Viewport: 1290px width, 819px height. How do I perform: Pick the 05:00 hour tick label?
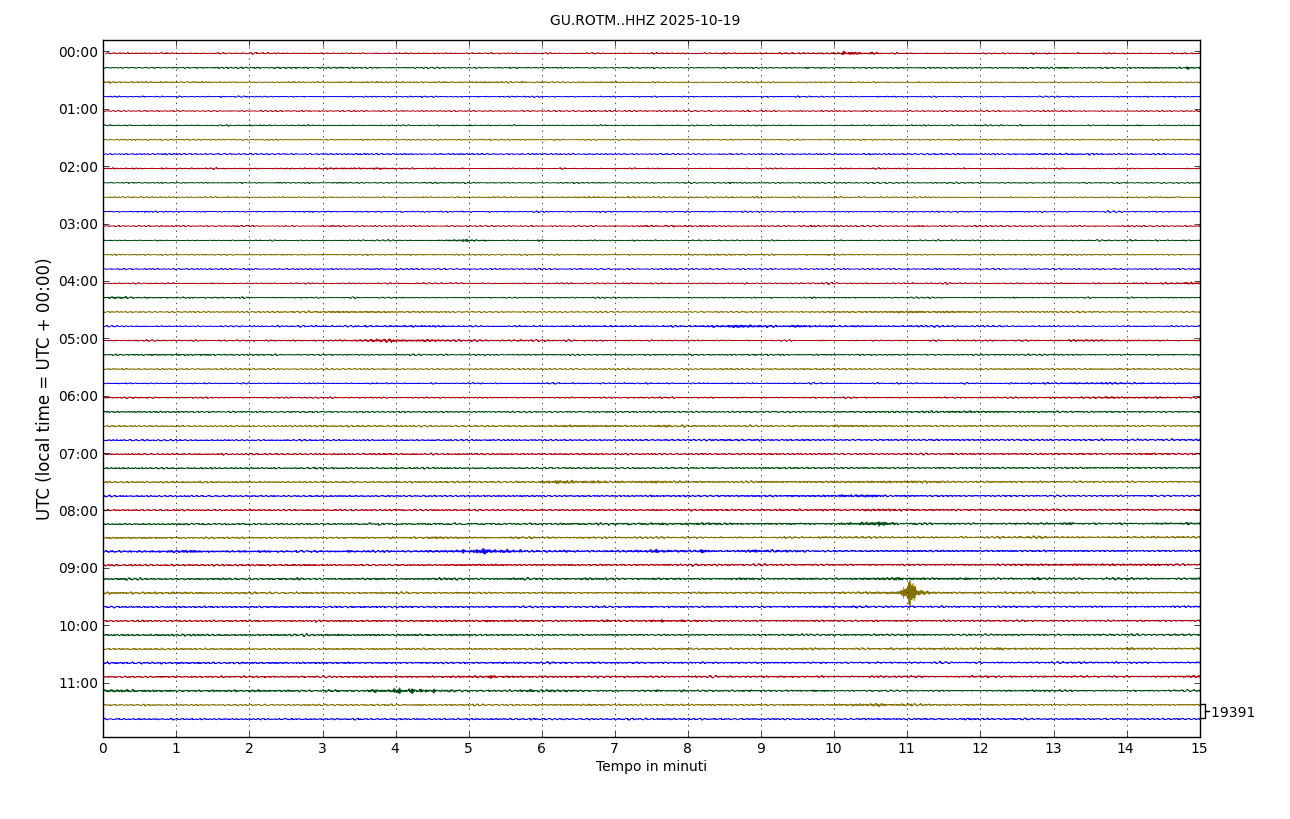(78, 339)
